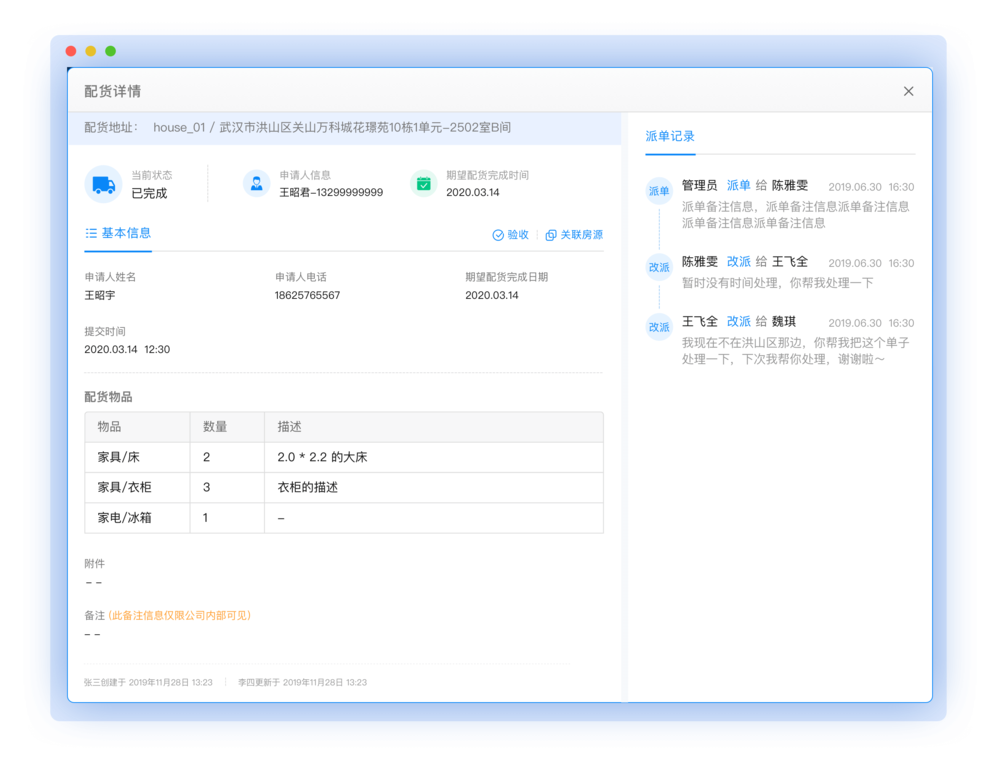Image resolution: width=1000 pixels, height=770 pixels.
Task: Click the 验收 checkmark circle icon
Action: 498,235
